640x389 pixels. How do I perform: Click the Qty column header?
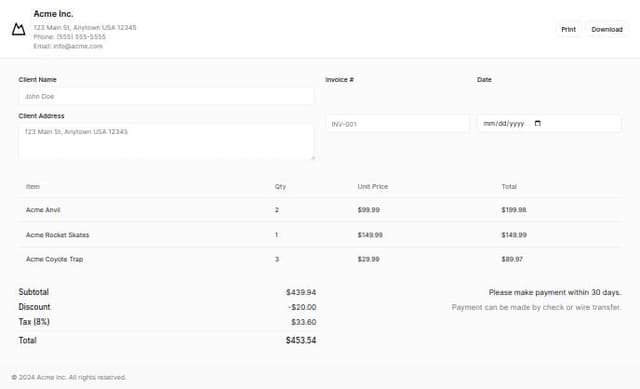(x=280, y=187)
